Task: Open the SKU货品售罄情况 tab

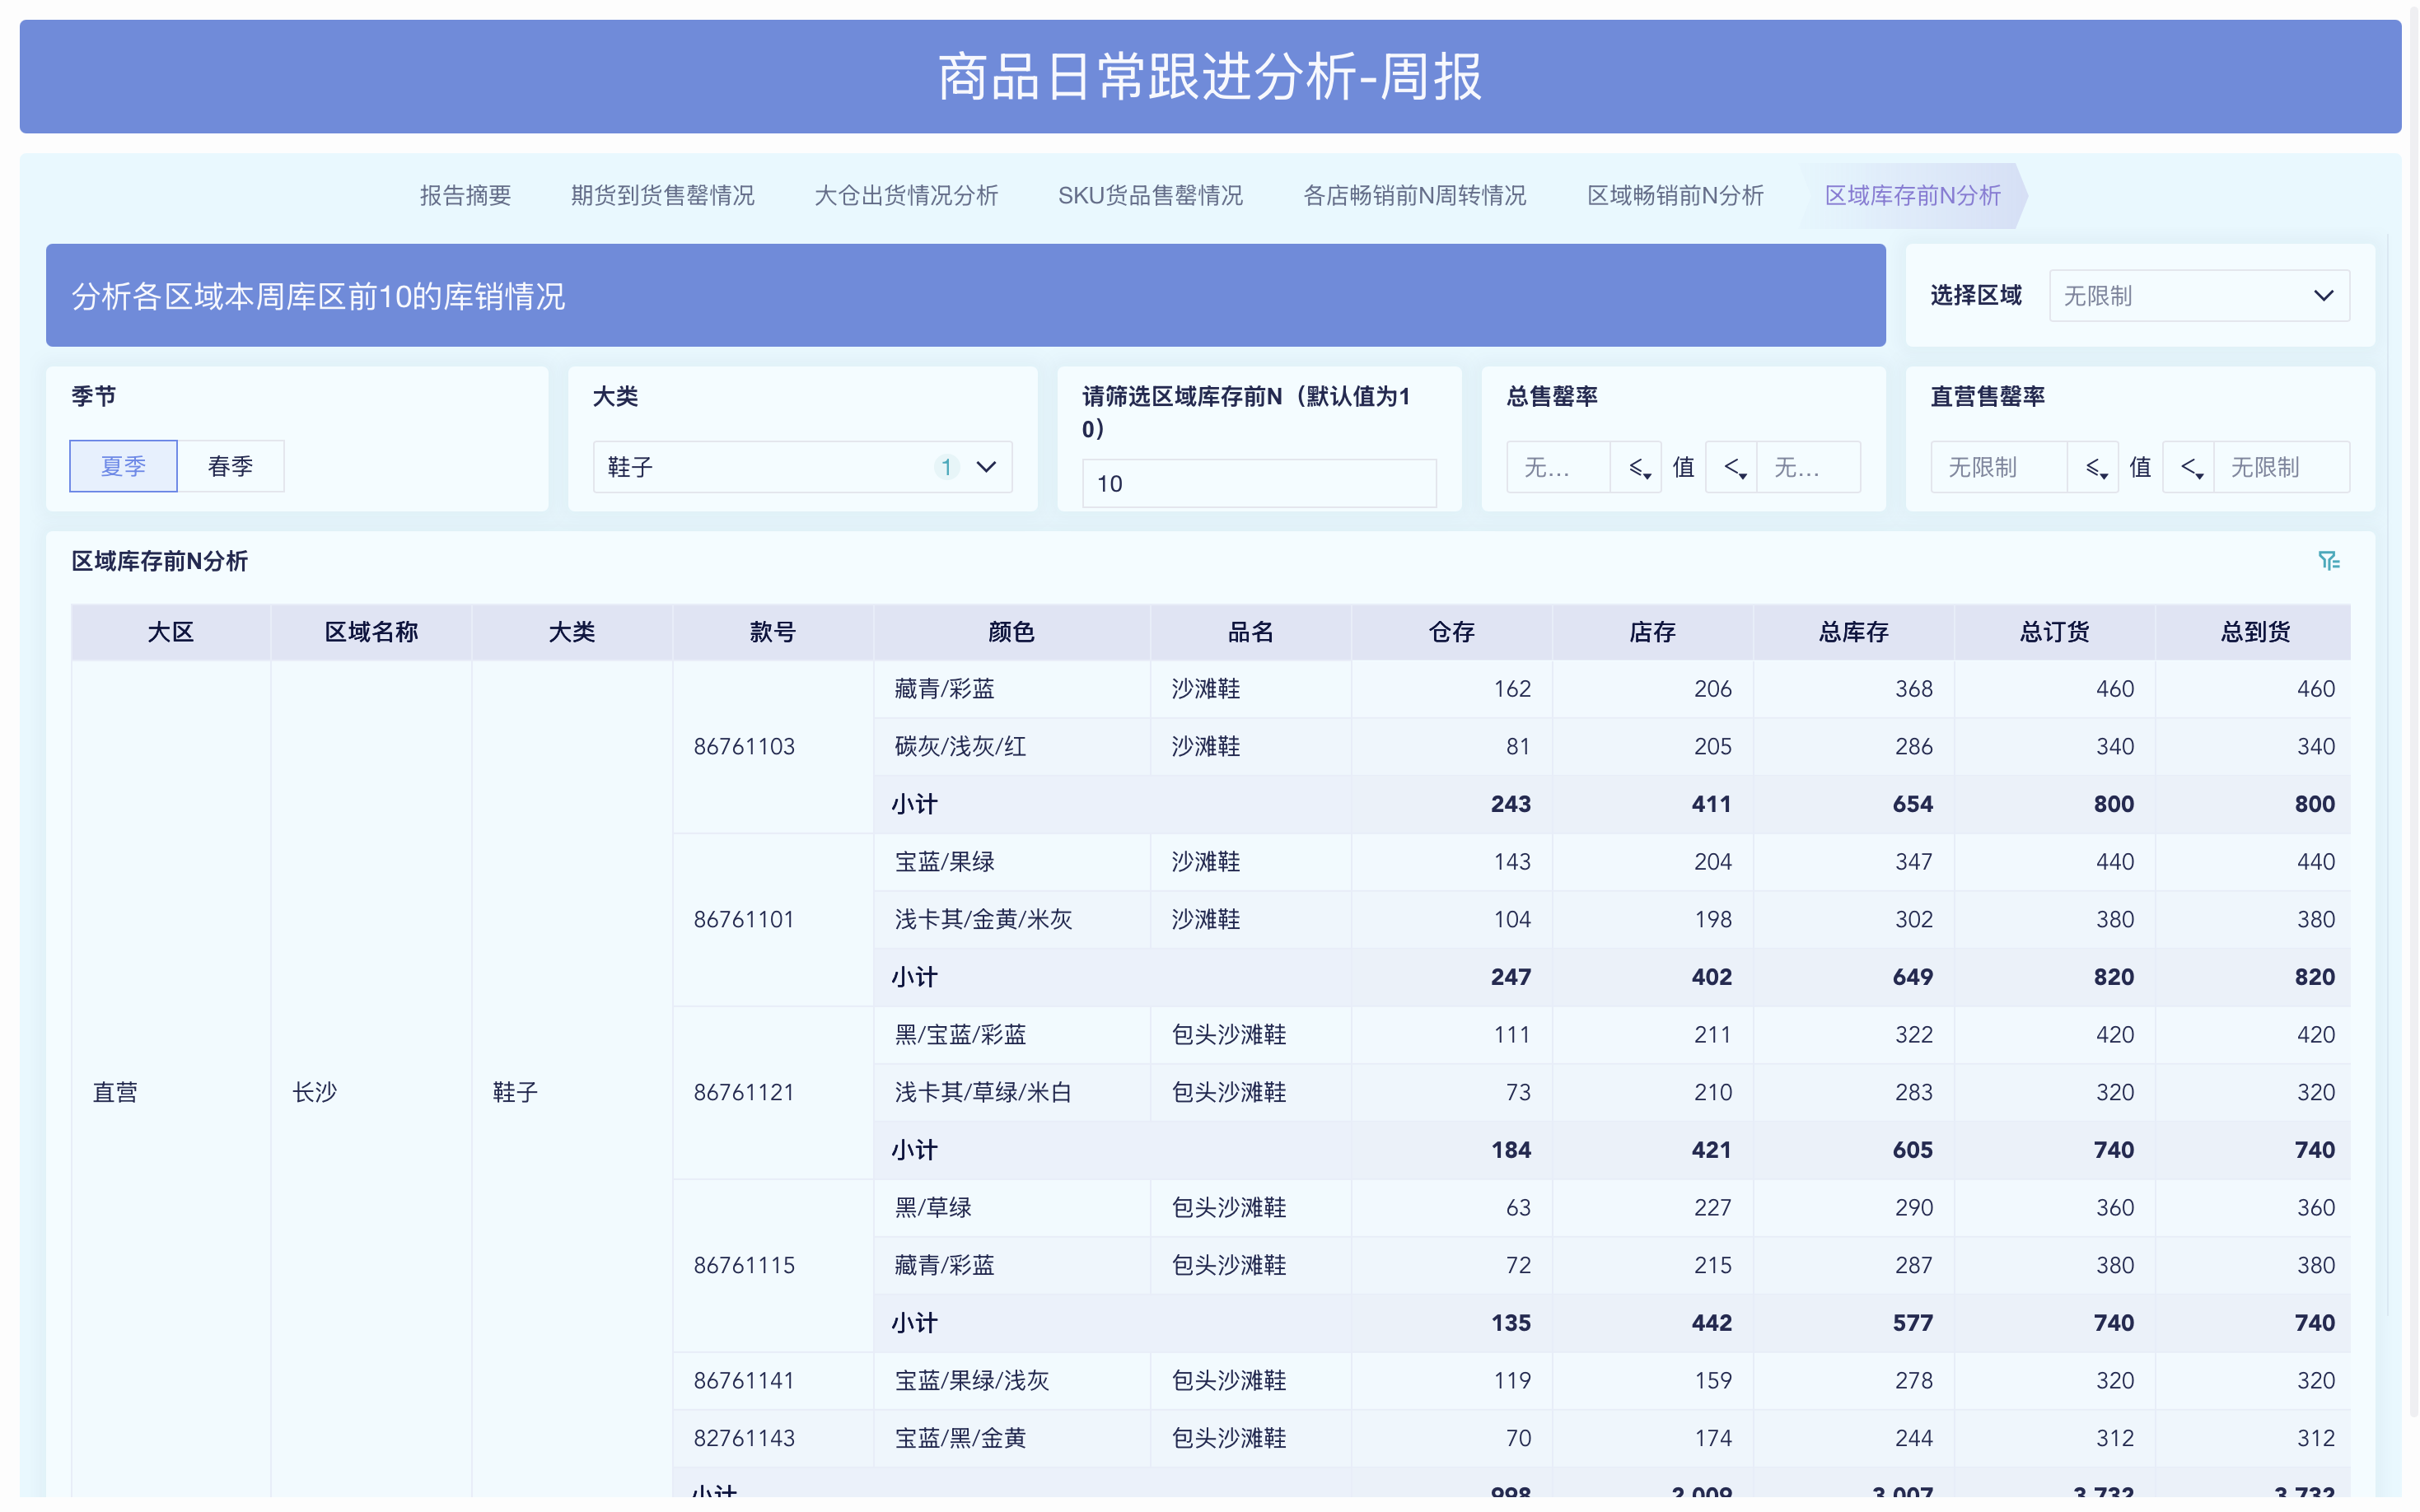Action: (x=1151, y=195)
